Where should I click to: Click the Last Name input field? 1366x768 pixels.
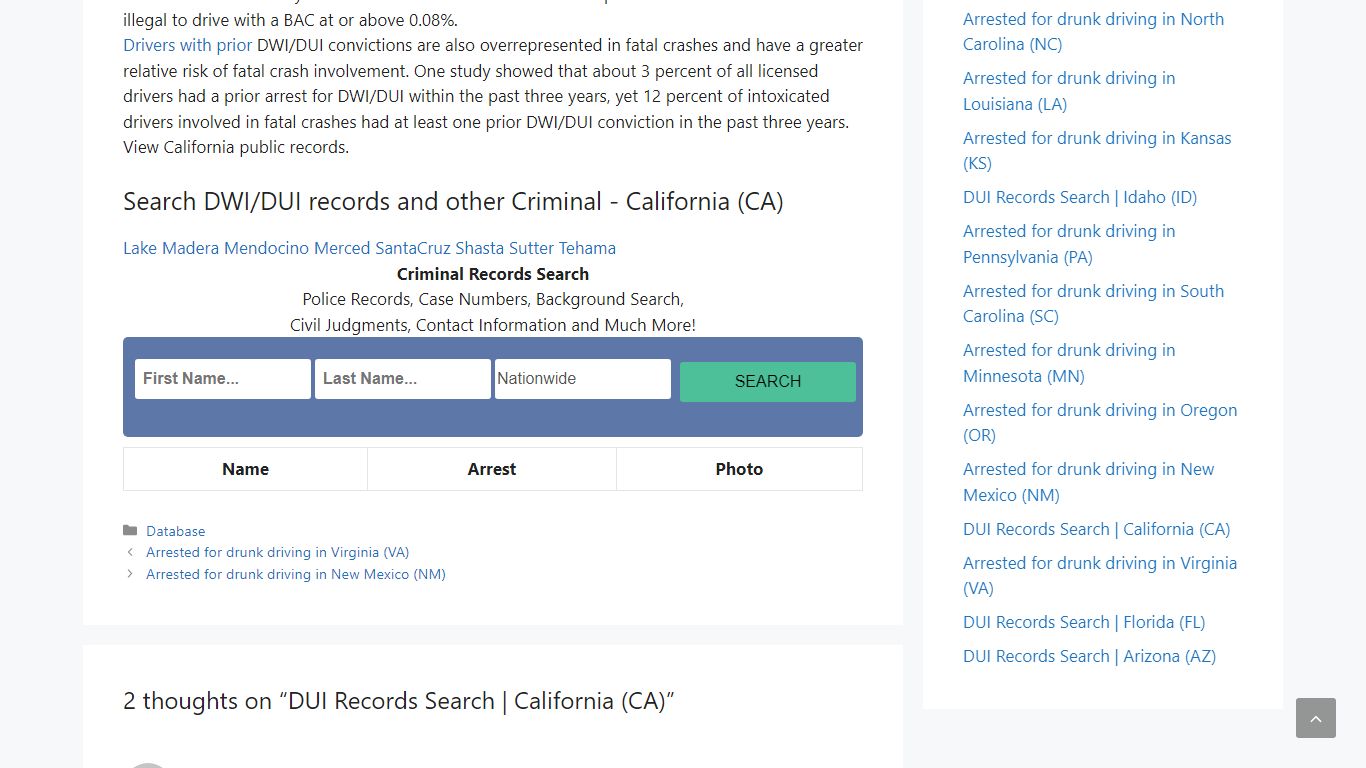click(403, 379)
